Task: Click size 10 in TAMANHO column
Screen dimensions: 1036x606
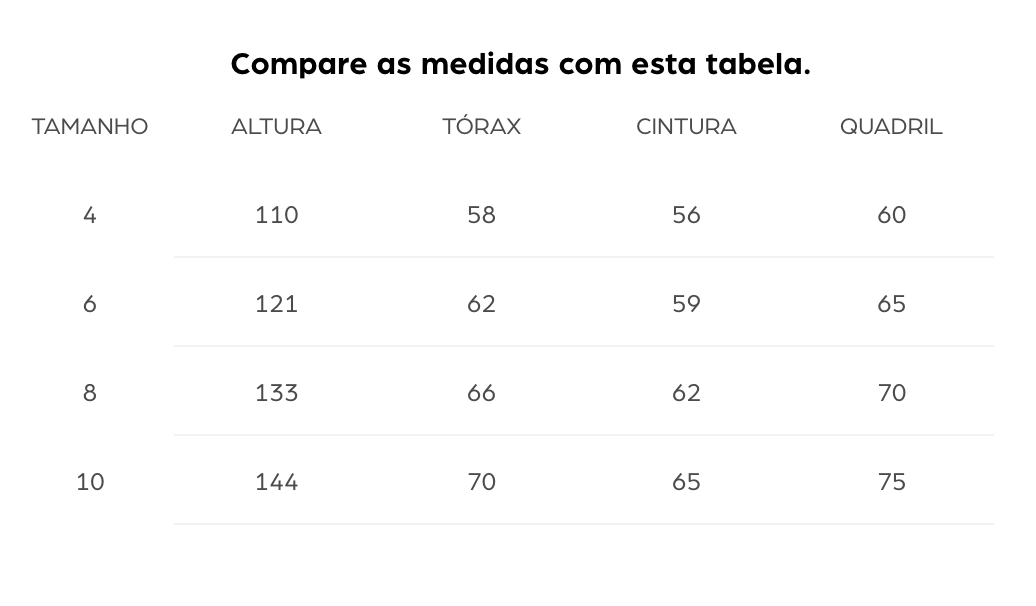Action: pos(90,482)
